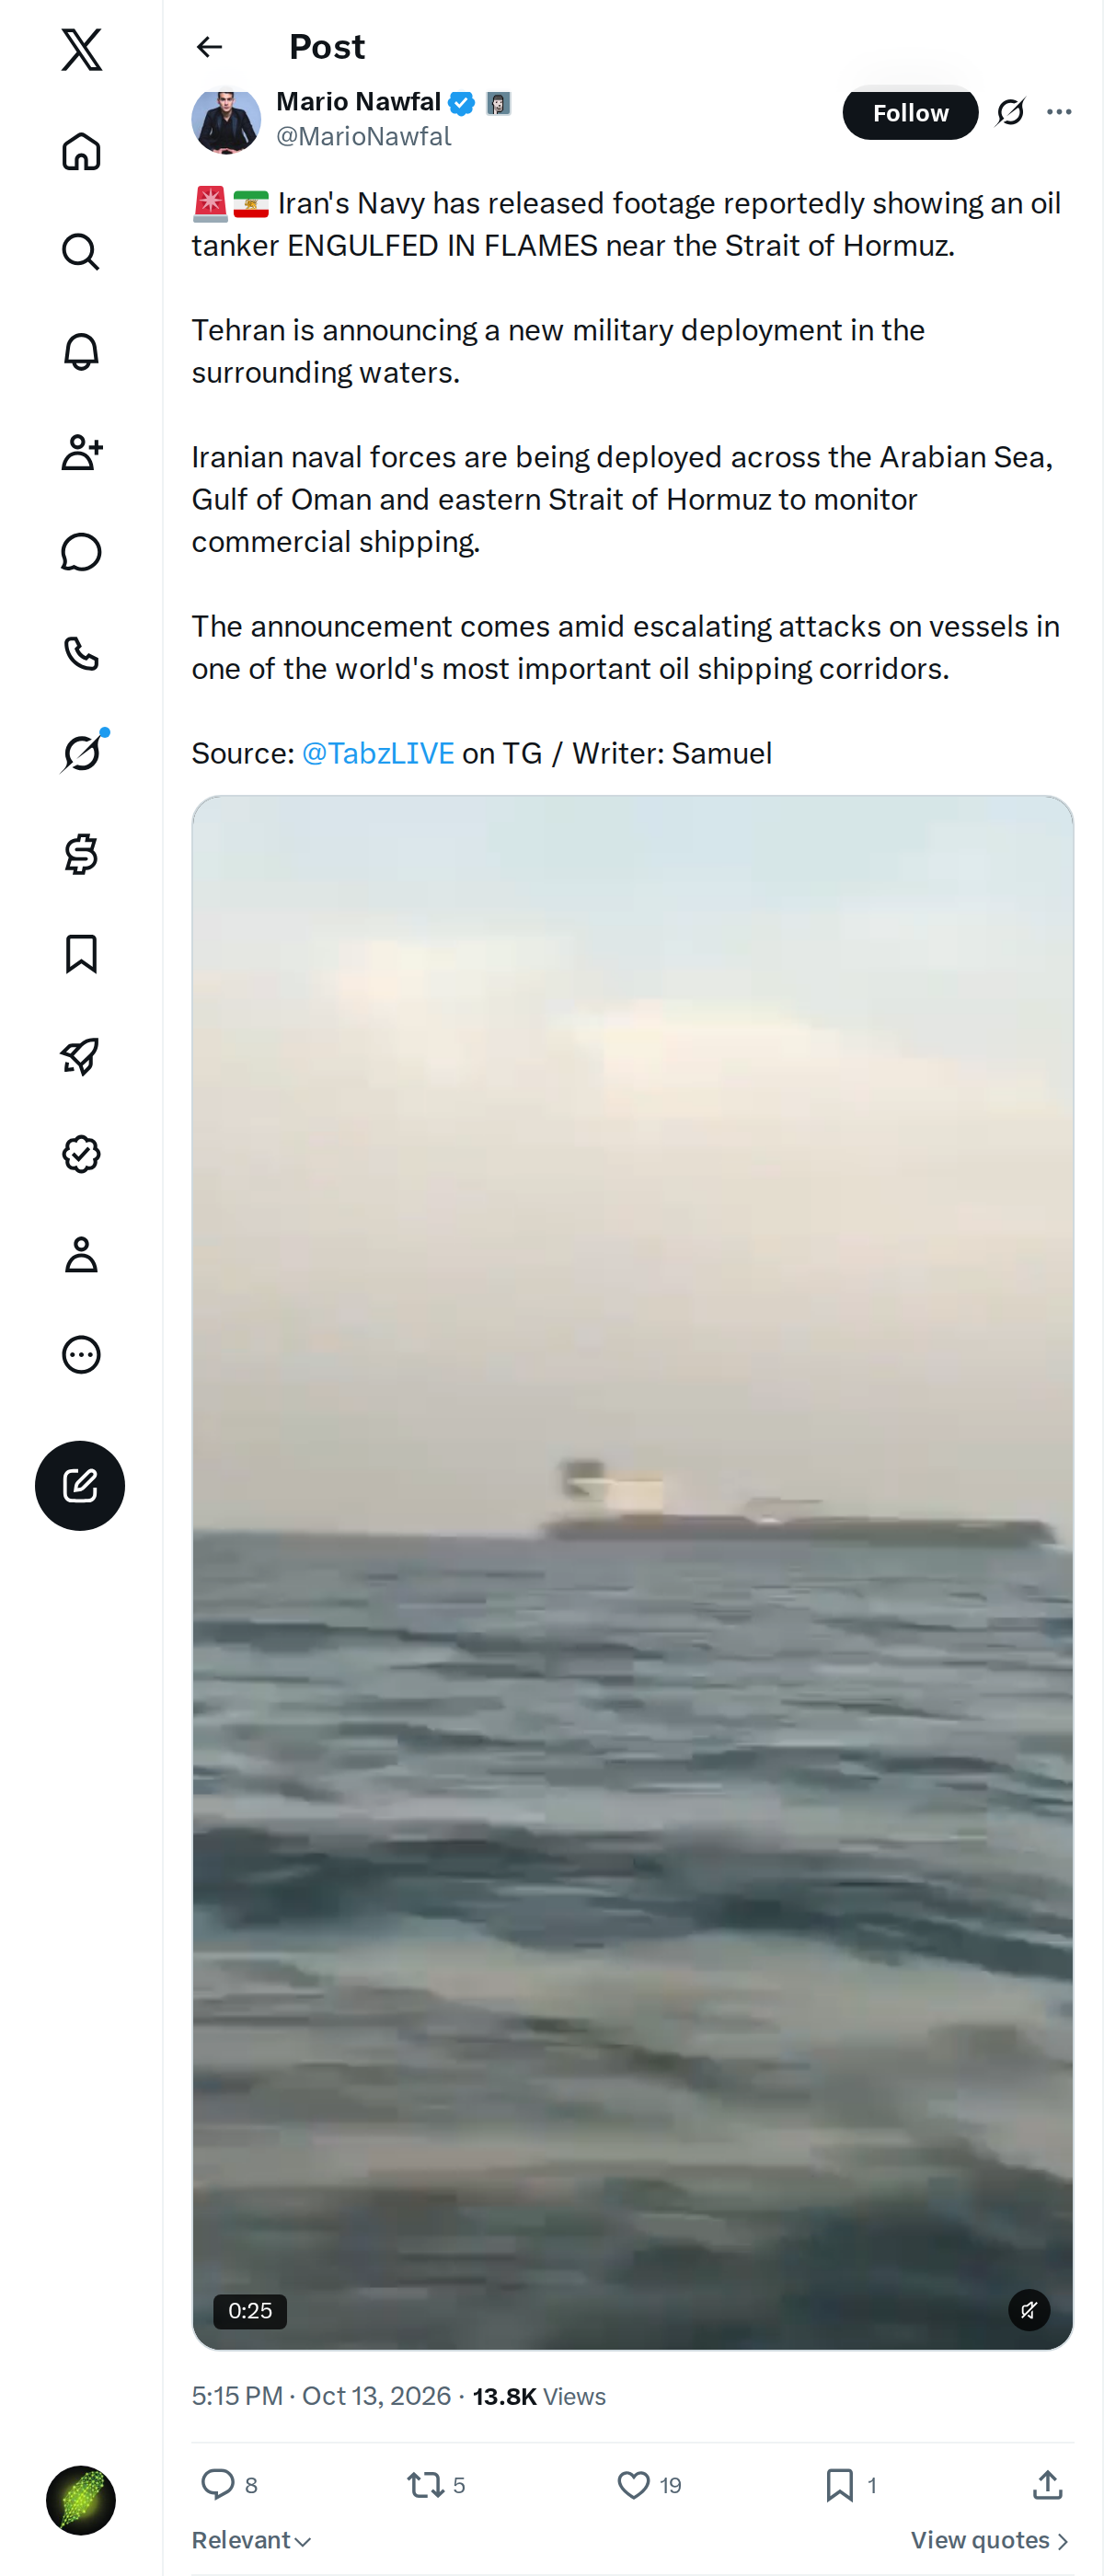Open More options circle in sidebar
1104x2576 pixels.
click(81, 1354)
